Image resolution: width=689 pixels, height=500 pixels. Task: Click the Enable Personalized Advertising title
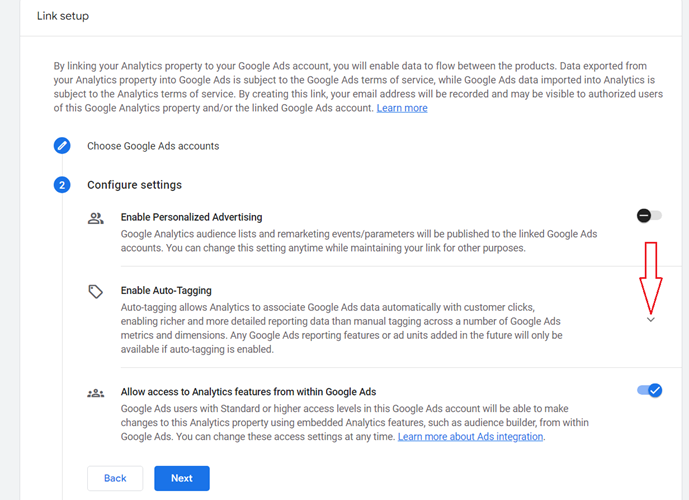192,217
